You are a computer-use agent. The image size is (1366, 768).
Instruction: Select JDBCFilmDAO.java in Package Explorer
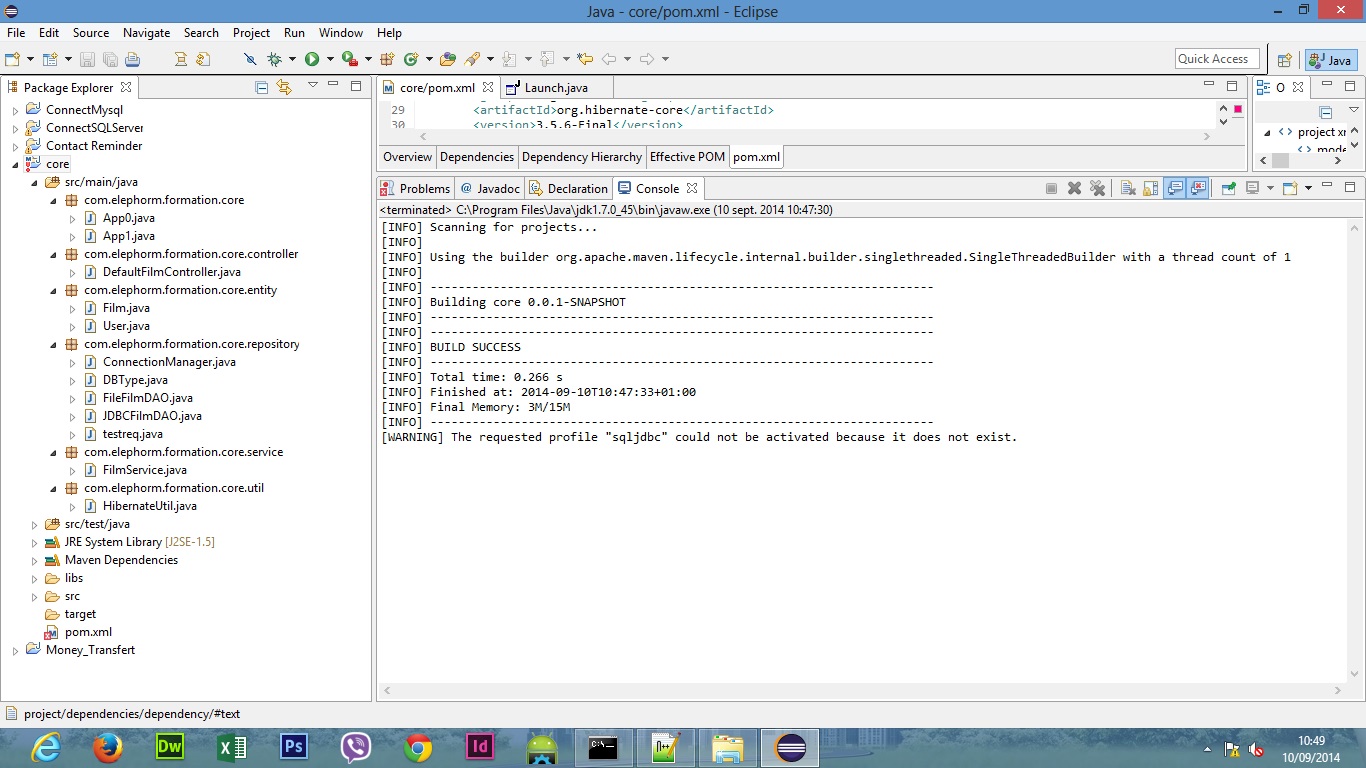point(152,416)
